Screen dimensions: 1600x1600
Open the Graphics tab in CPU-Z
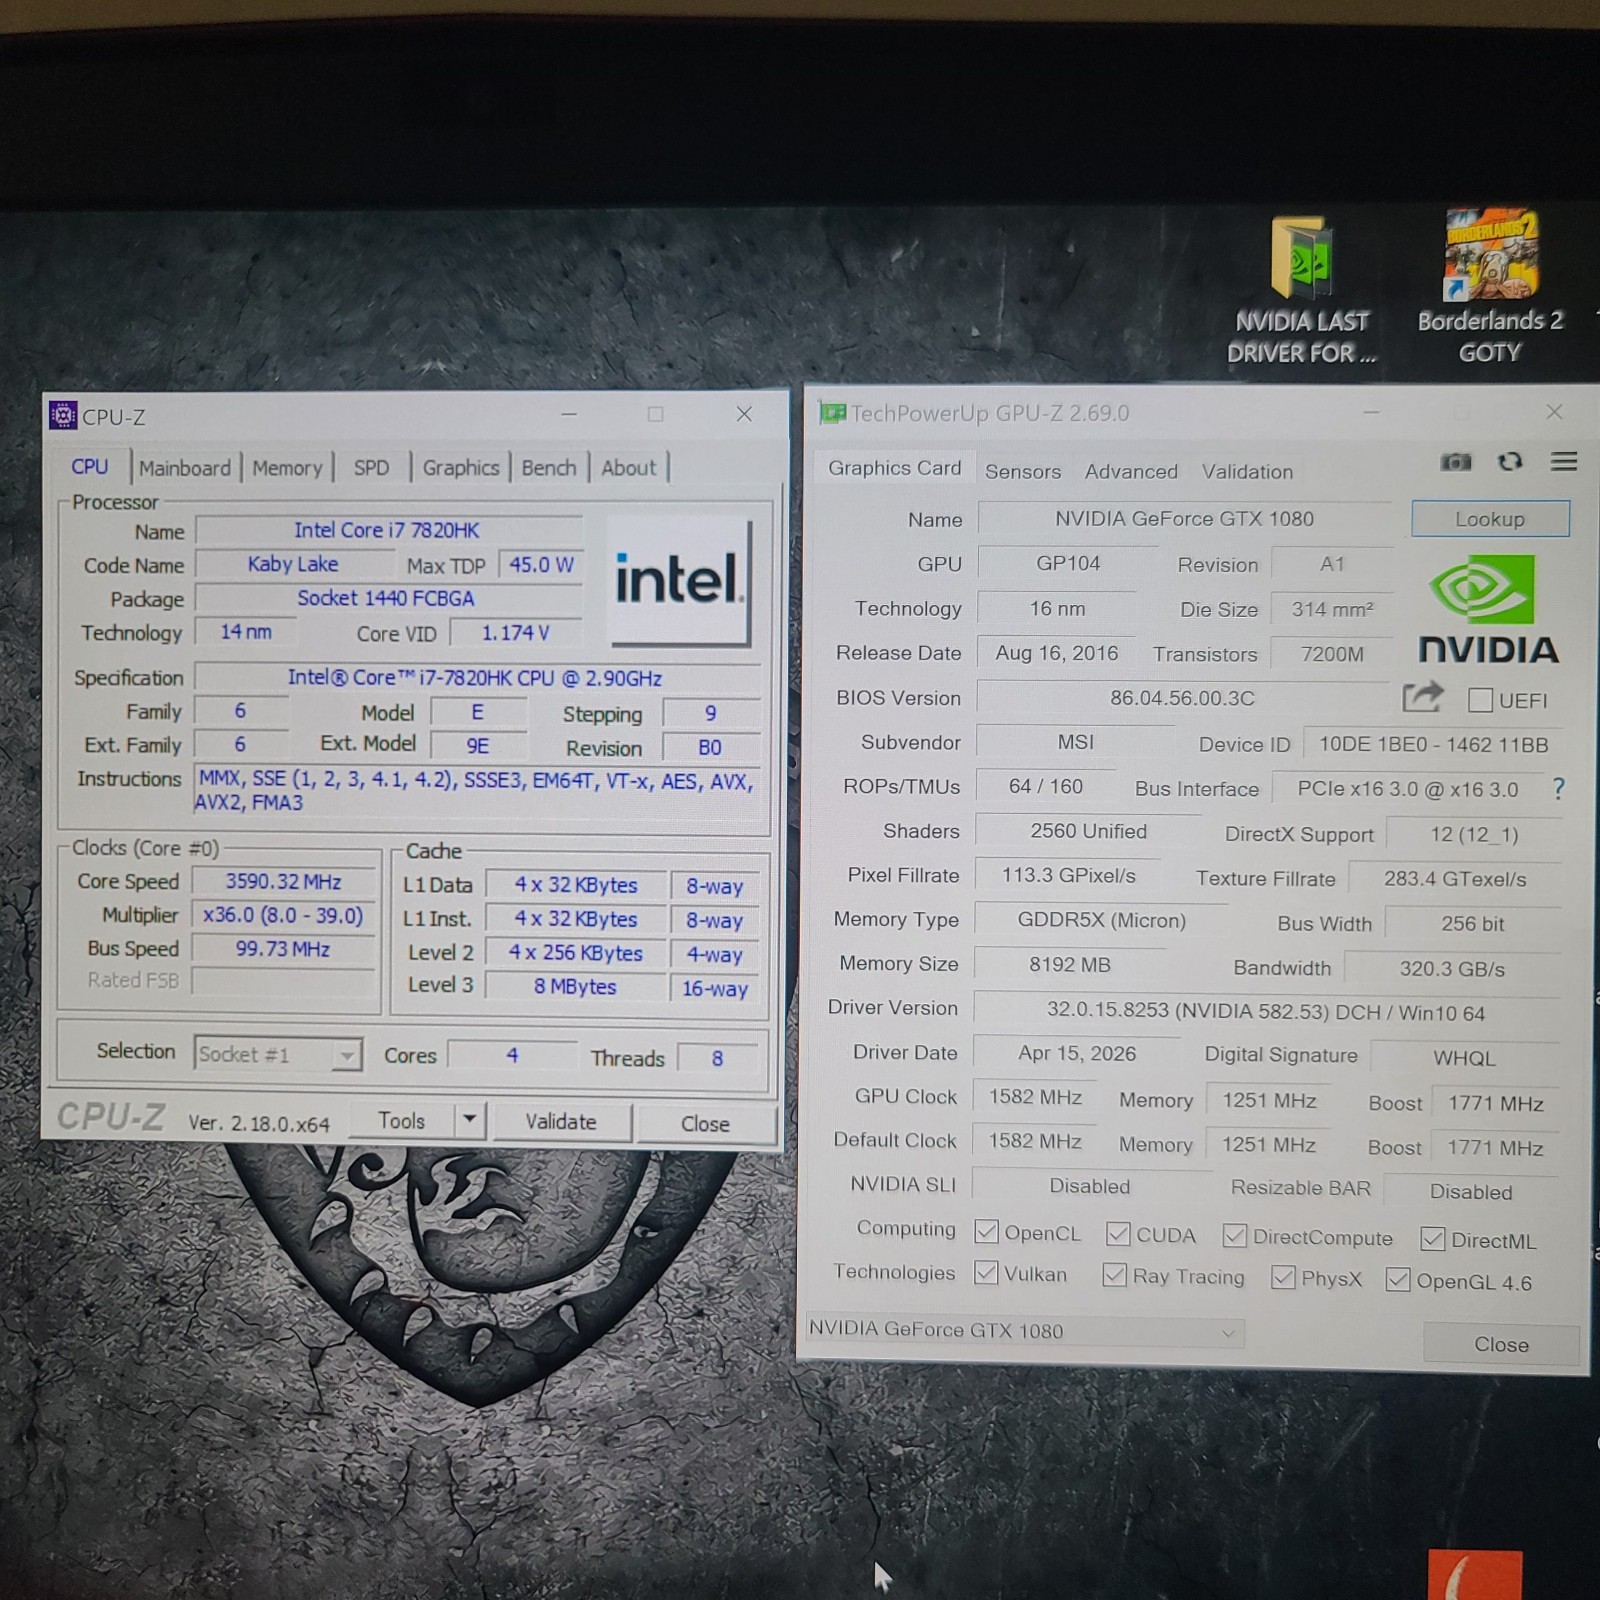click(461, 468)
